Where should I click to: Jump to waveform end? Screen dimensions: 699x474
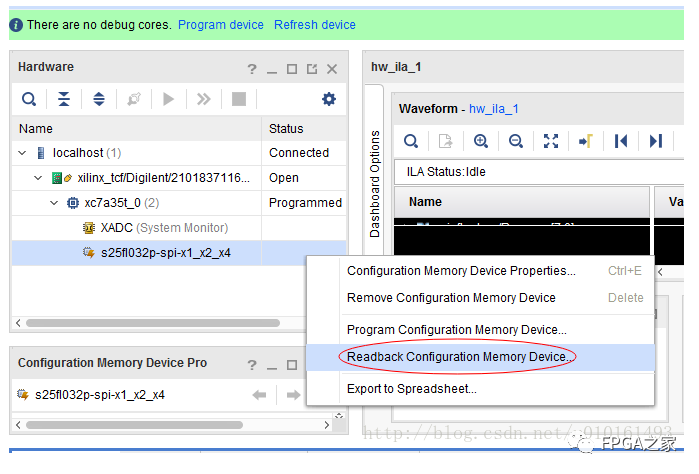(656, 142)
